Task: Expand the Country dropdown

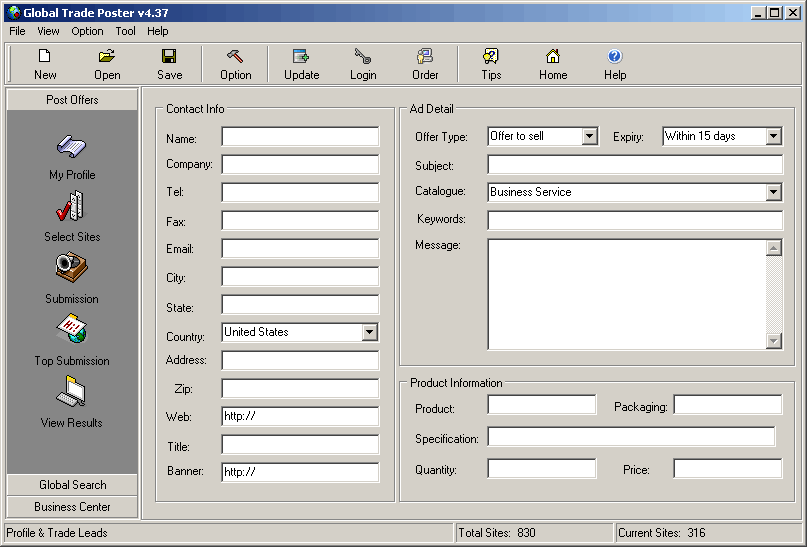Action: tap(370, 332)
